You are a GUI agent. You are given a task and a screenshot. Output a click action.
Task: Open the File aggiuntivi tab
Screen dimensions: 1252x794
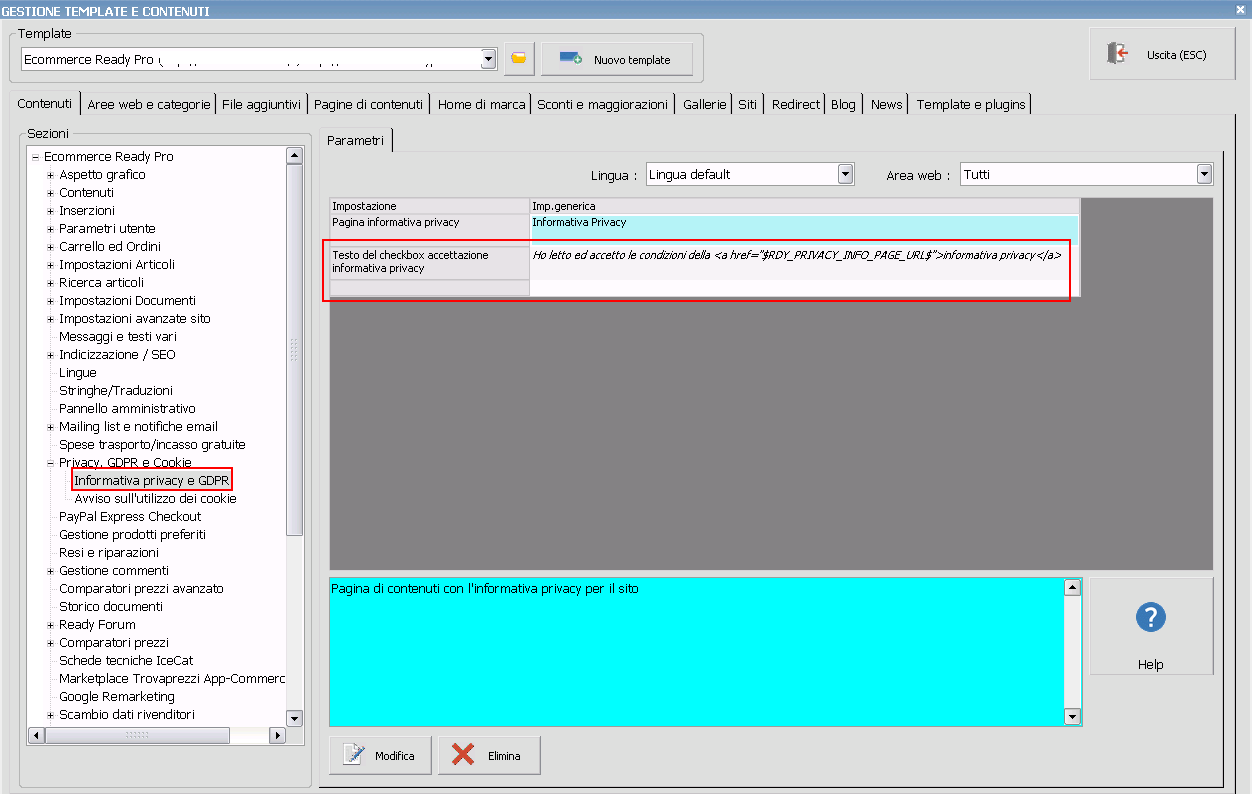tap(261, 104)
